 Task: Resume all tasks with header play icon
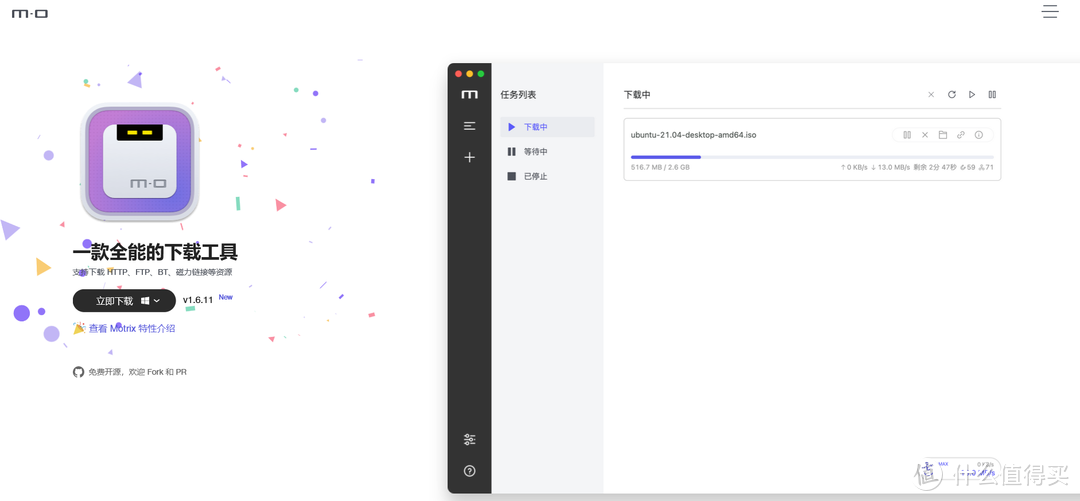(972, 95)
